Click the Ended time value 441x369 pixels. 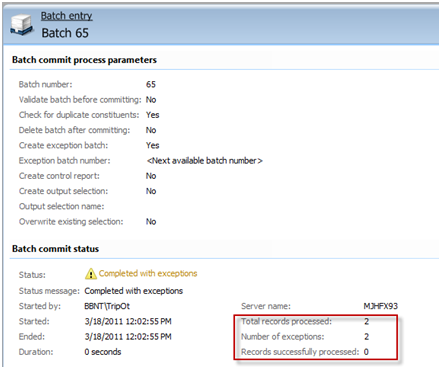128,337
